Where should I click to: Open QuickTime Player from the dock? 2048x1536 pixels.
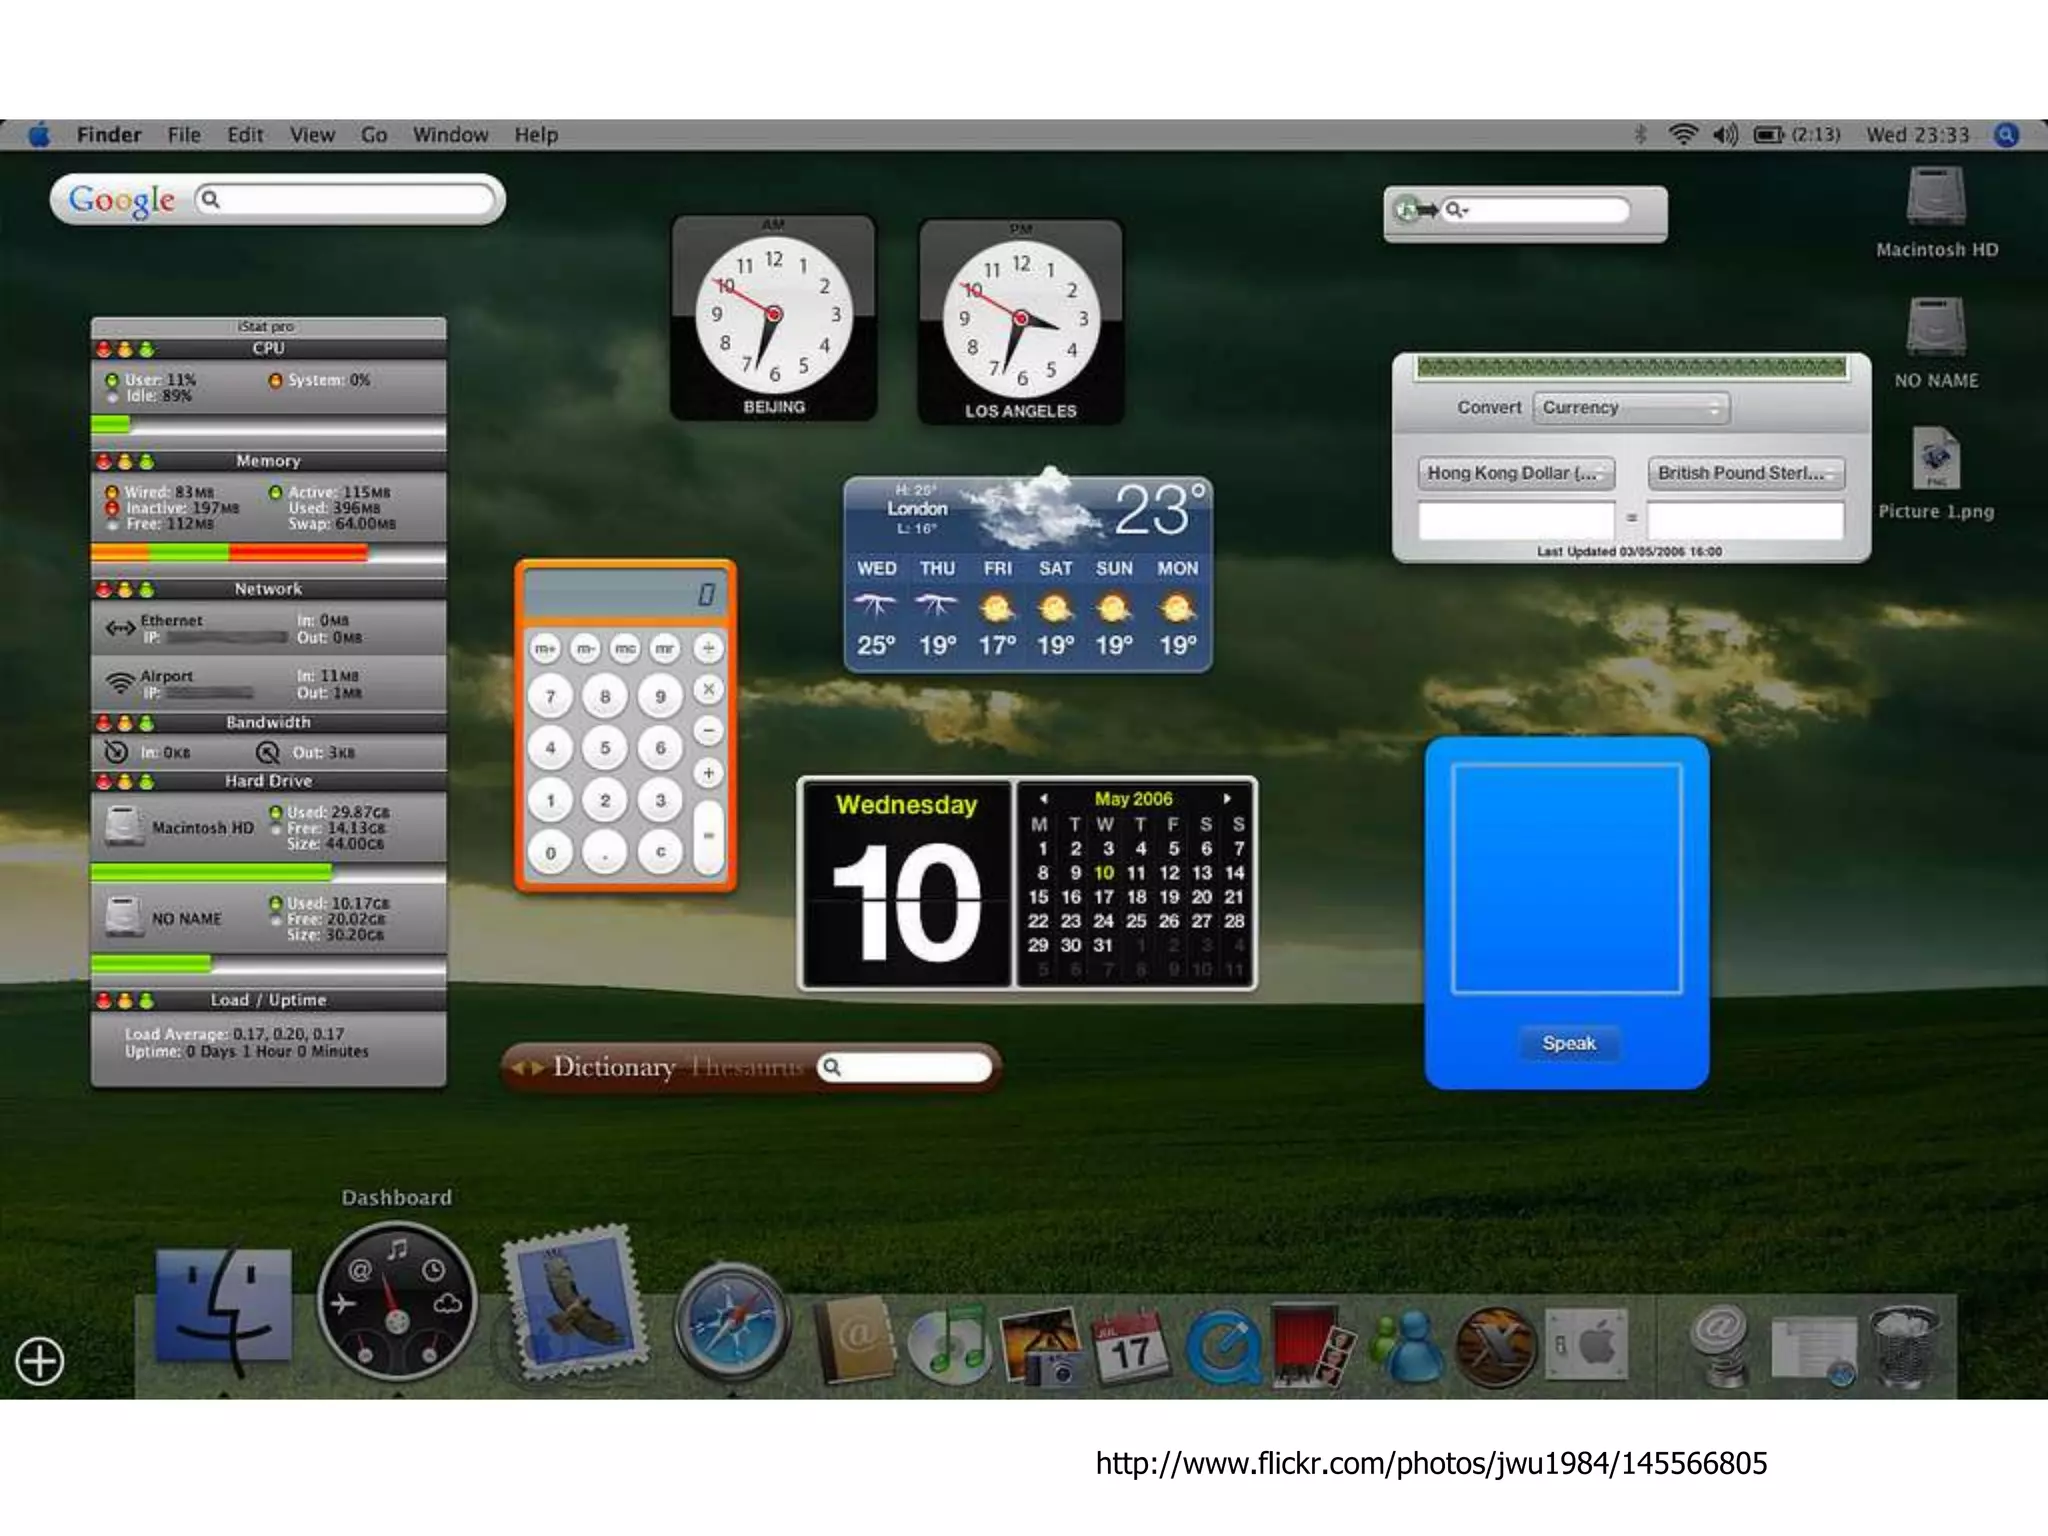point(1222,1346)
